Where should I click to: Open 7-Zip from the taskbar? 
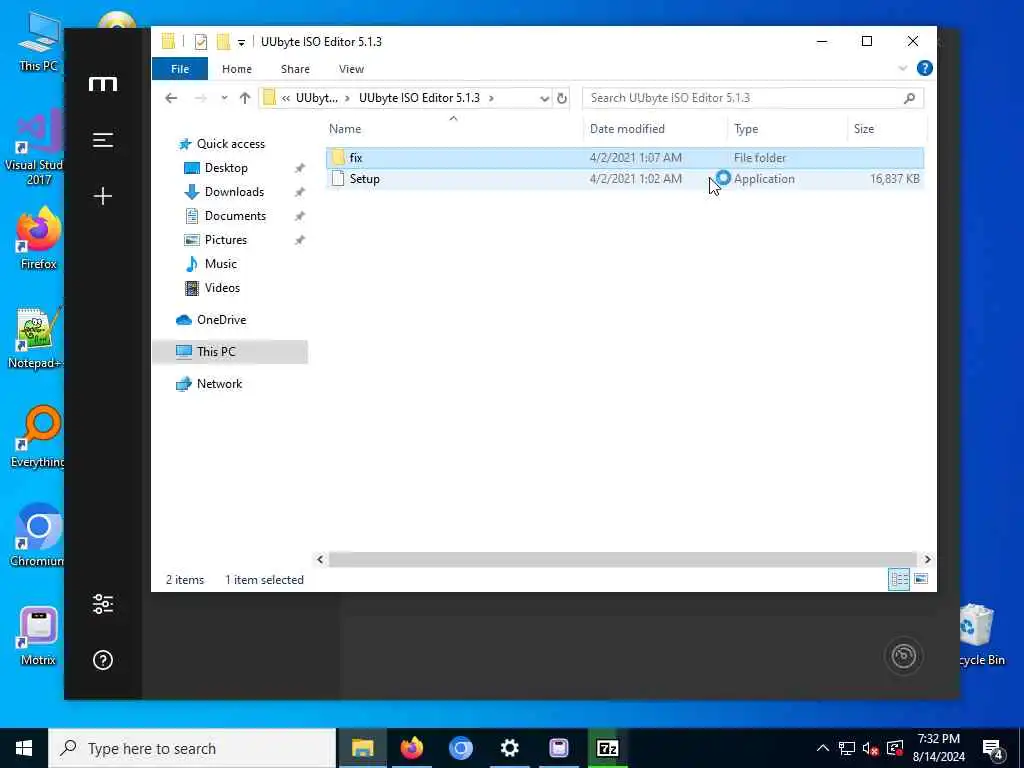pyautogui.click(x=607, y=748)
